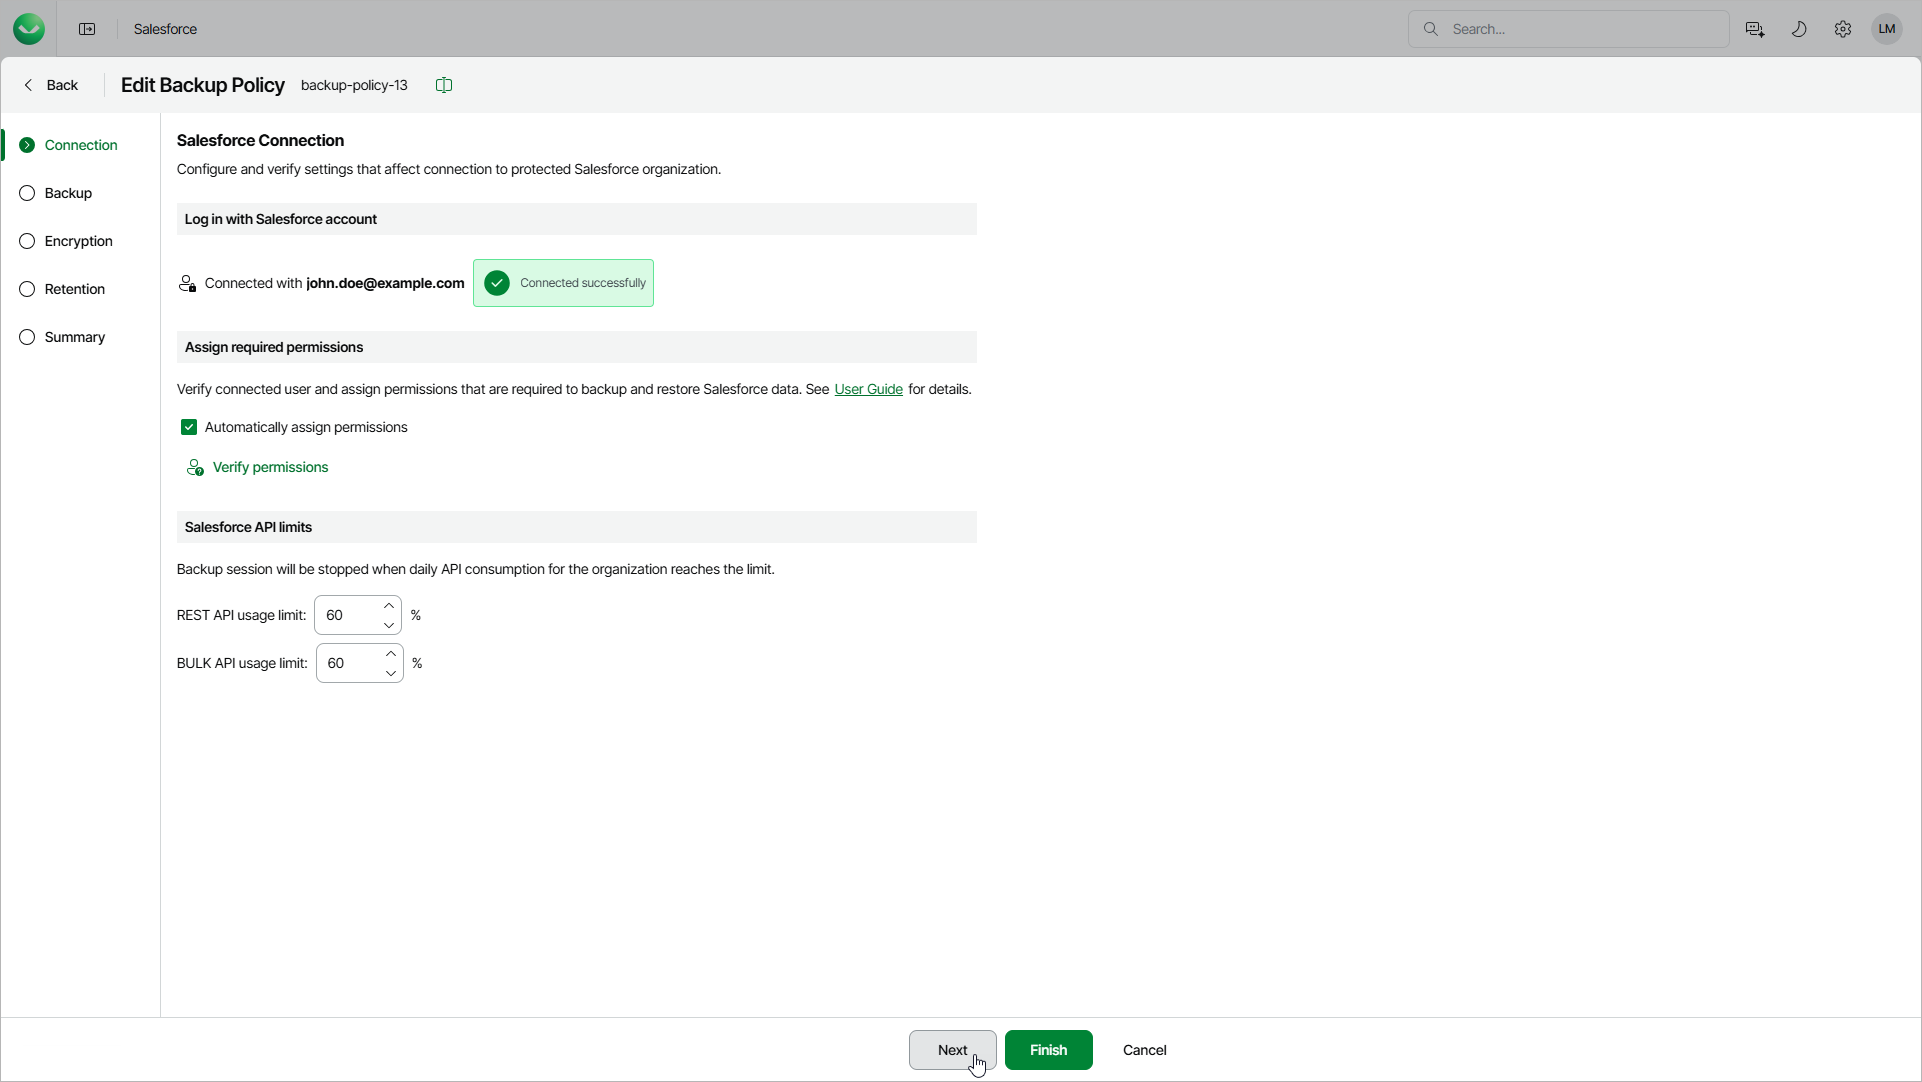Go to the Encryption step

click(78, 241)
